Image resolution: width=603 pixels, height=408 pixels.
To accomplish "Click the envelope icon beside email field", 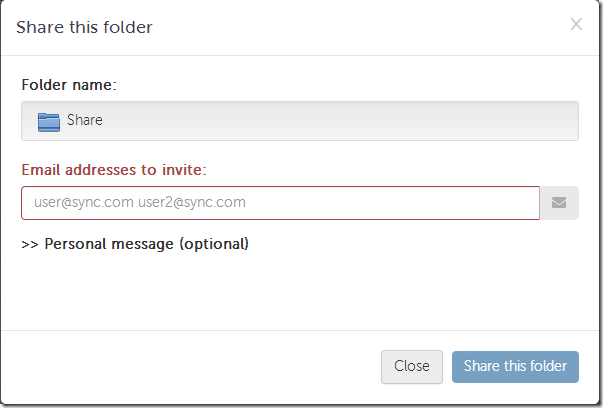I will pyautogui.click(x=559, y=203).
